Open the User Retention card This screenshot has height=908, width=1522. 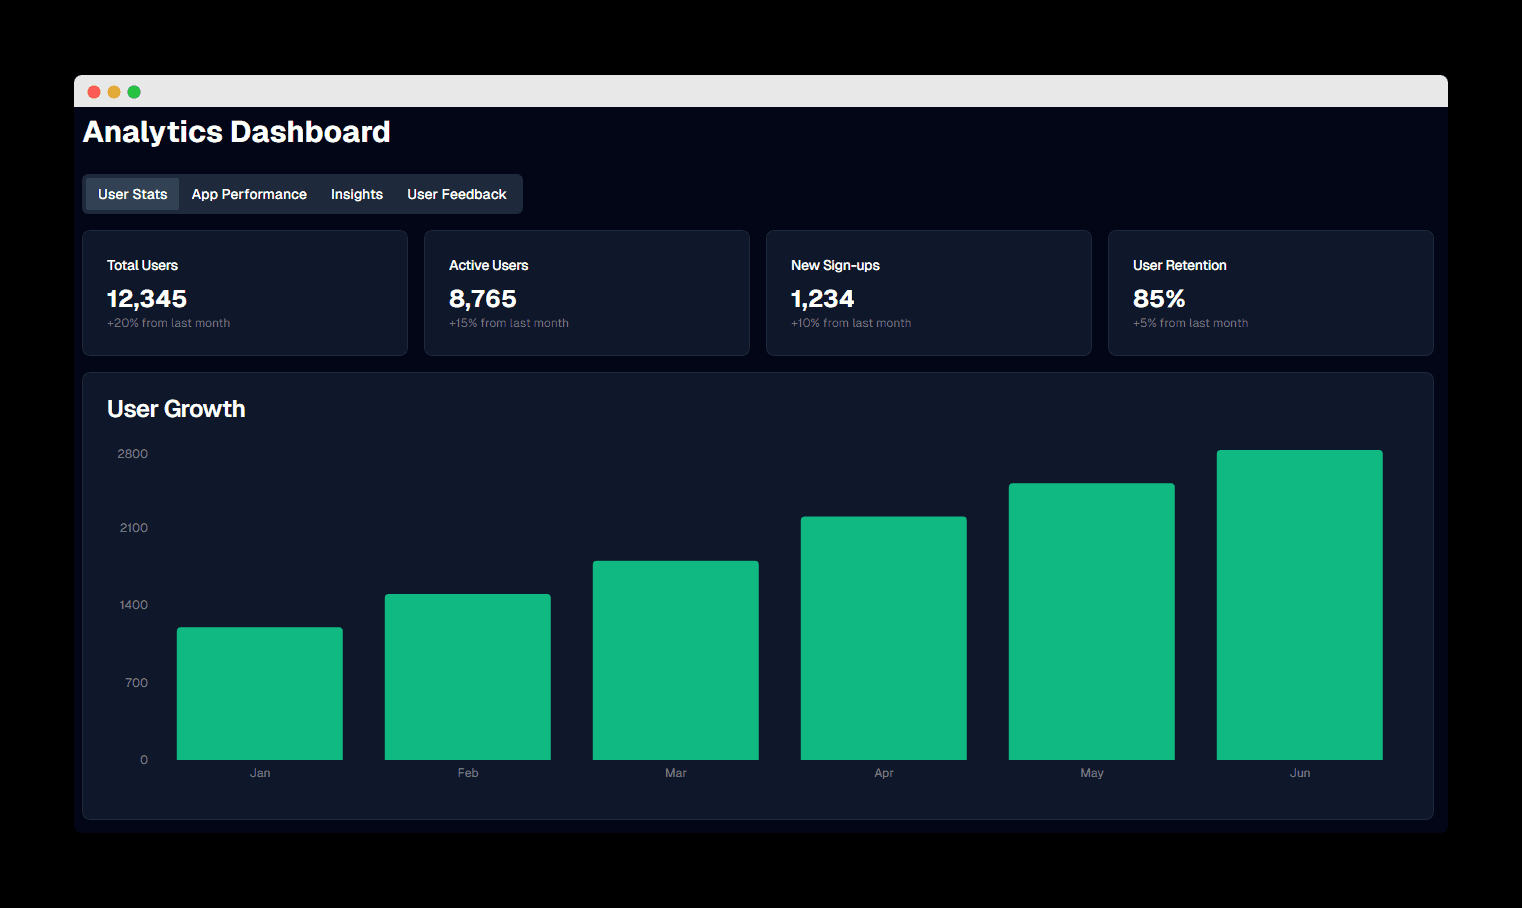pyautogui.click(x=1271, y=293)
